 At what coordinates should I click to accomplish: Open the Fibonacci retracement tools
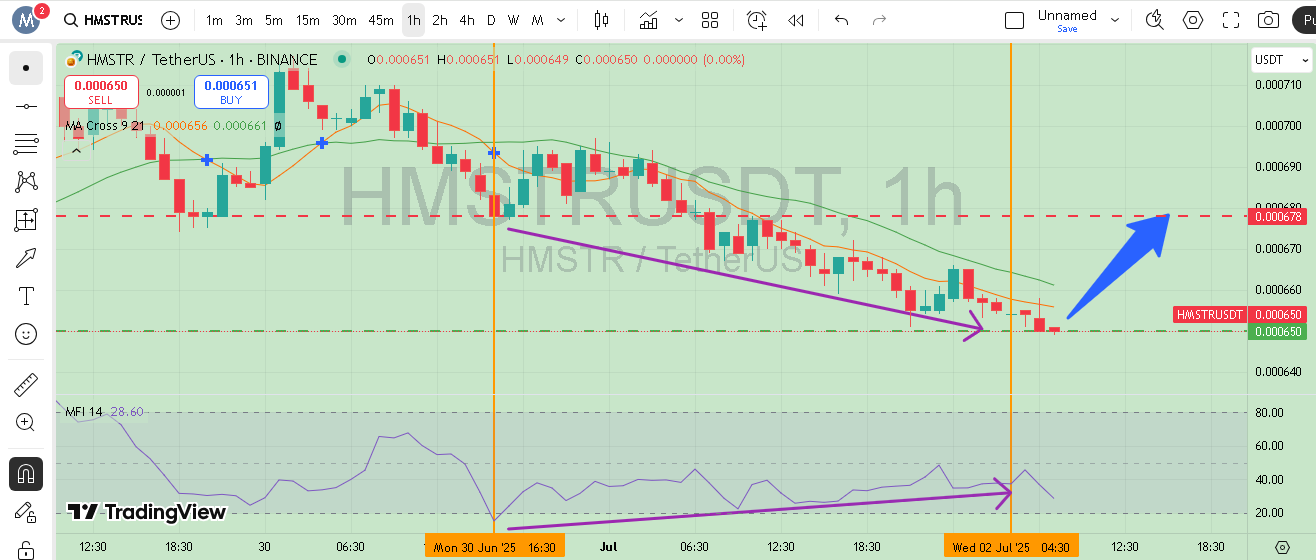(26, 144)
